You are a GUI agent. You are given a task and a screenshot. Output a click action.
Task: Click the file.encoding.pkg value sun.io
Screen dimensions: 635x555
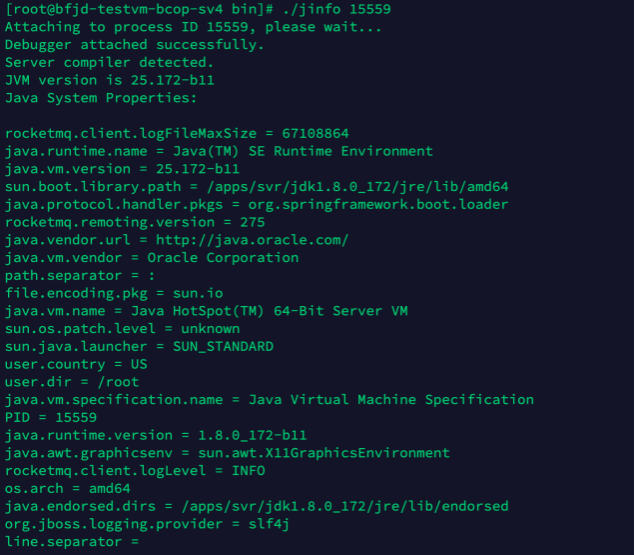pyautogui.click(x=198, y=293)
